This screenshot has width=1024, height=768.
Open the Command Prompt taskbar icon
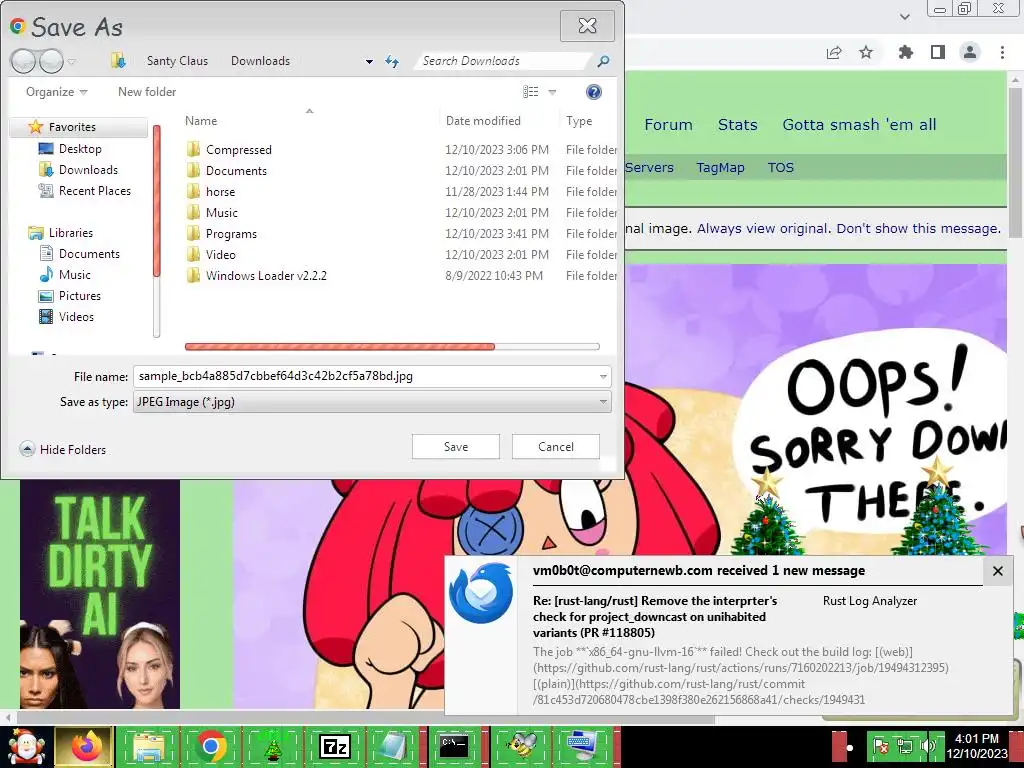pyautogui.click(x=453, y=746)
